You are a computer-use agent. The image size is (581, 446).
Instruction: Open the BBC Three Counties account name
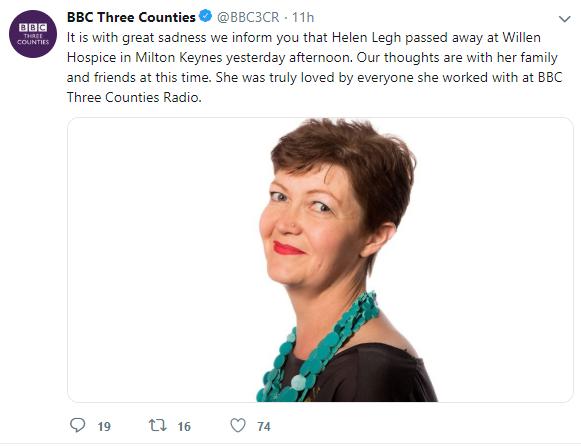(131, 17)
